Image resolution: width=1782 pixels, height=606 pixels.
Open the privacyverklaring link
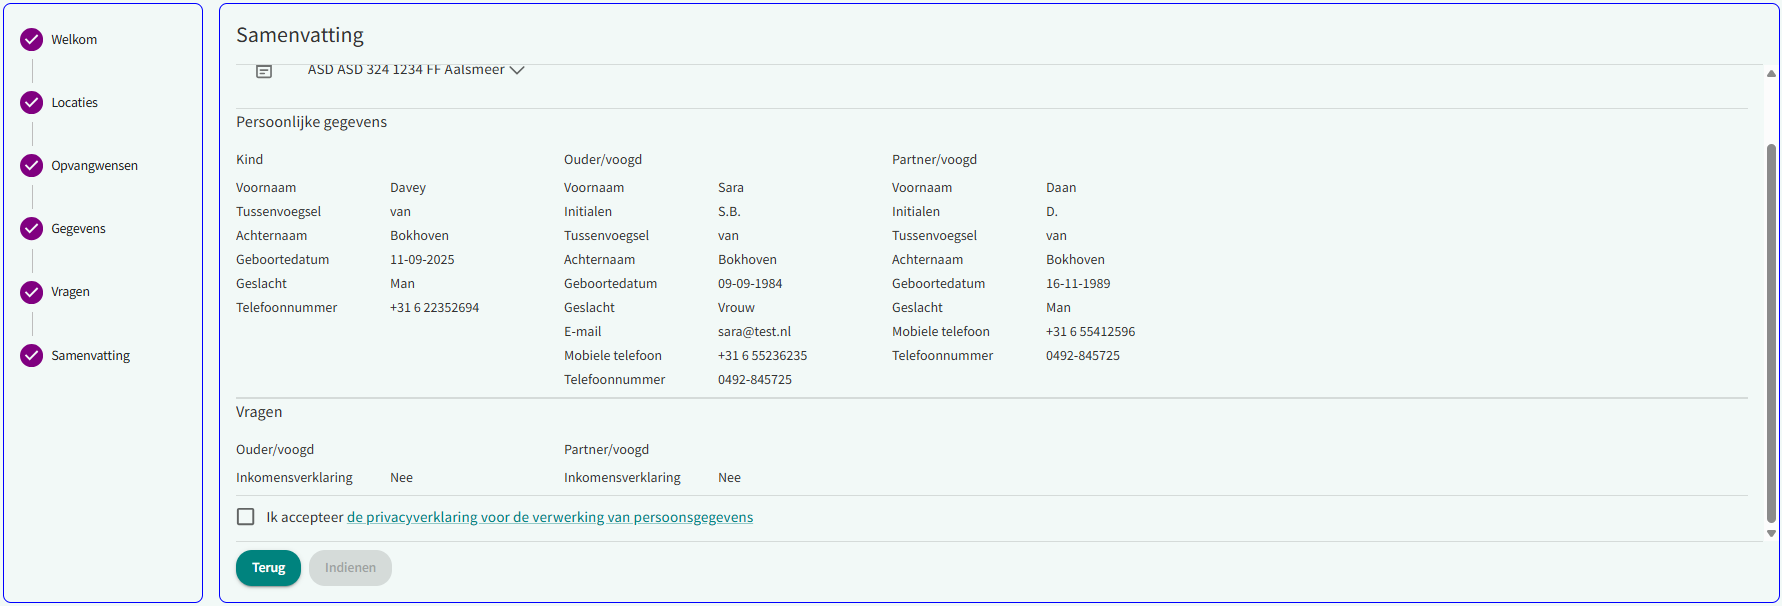coord(549,517)
